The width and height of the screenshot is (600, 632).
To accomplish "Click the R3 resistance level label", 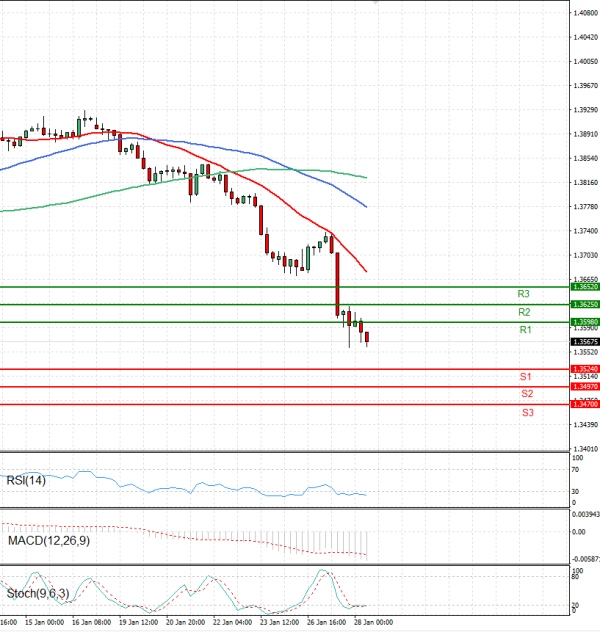I will tap(524, 294).
